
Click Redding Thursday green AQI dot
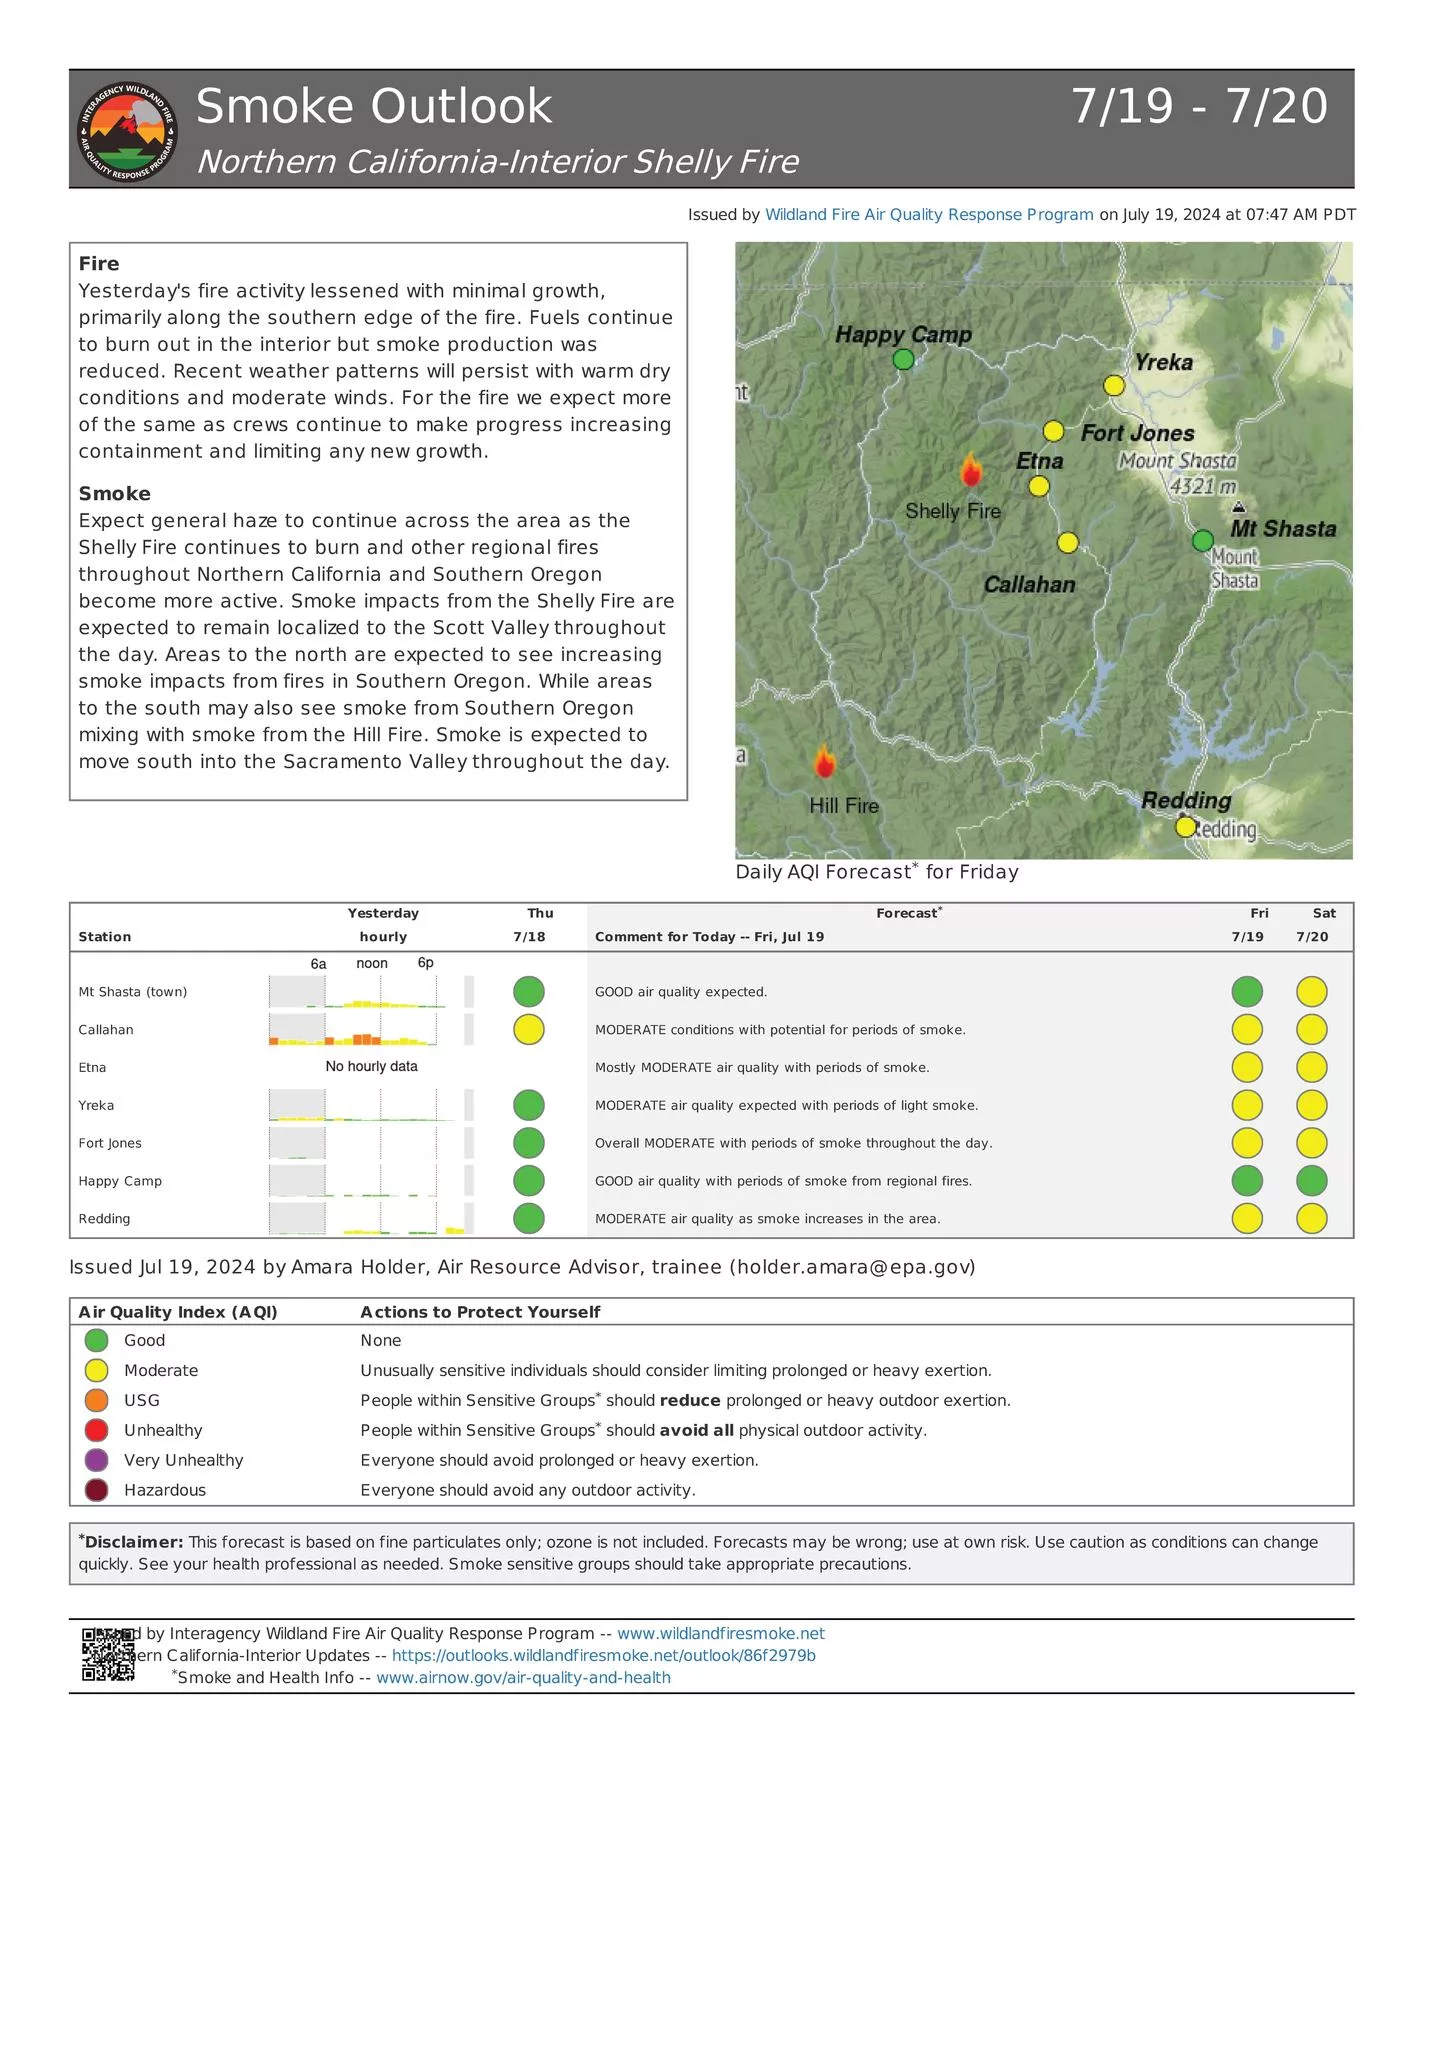(x=529, y=1219)
